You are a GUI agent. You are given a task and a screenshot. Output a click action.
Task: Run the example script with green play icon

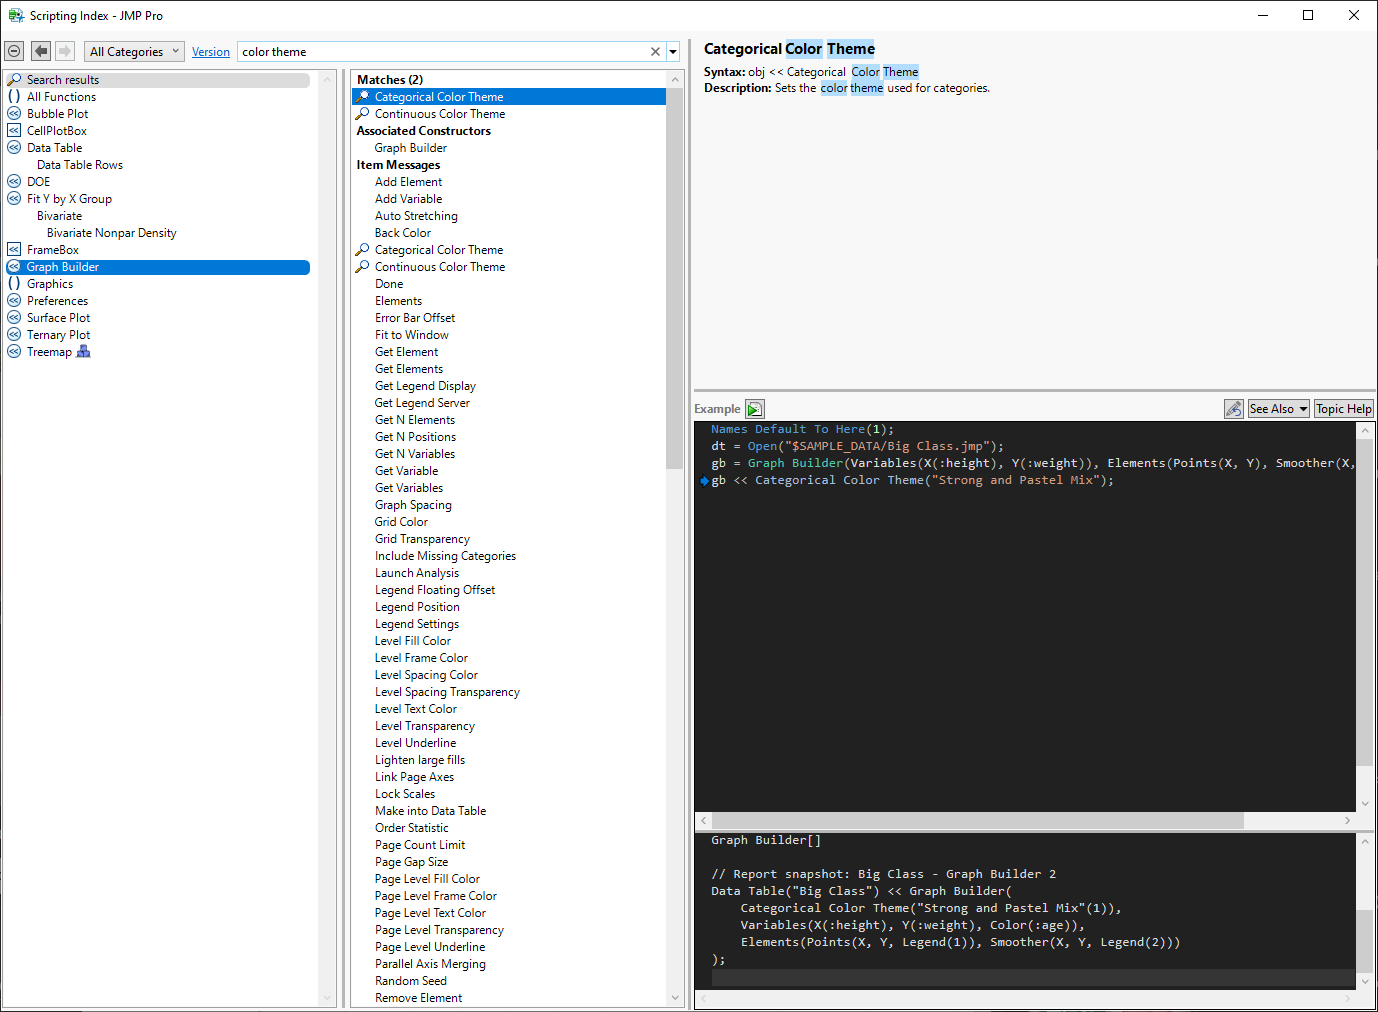pos(755,409)
